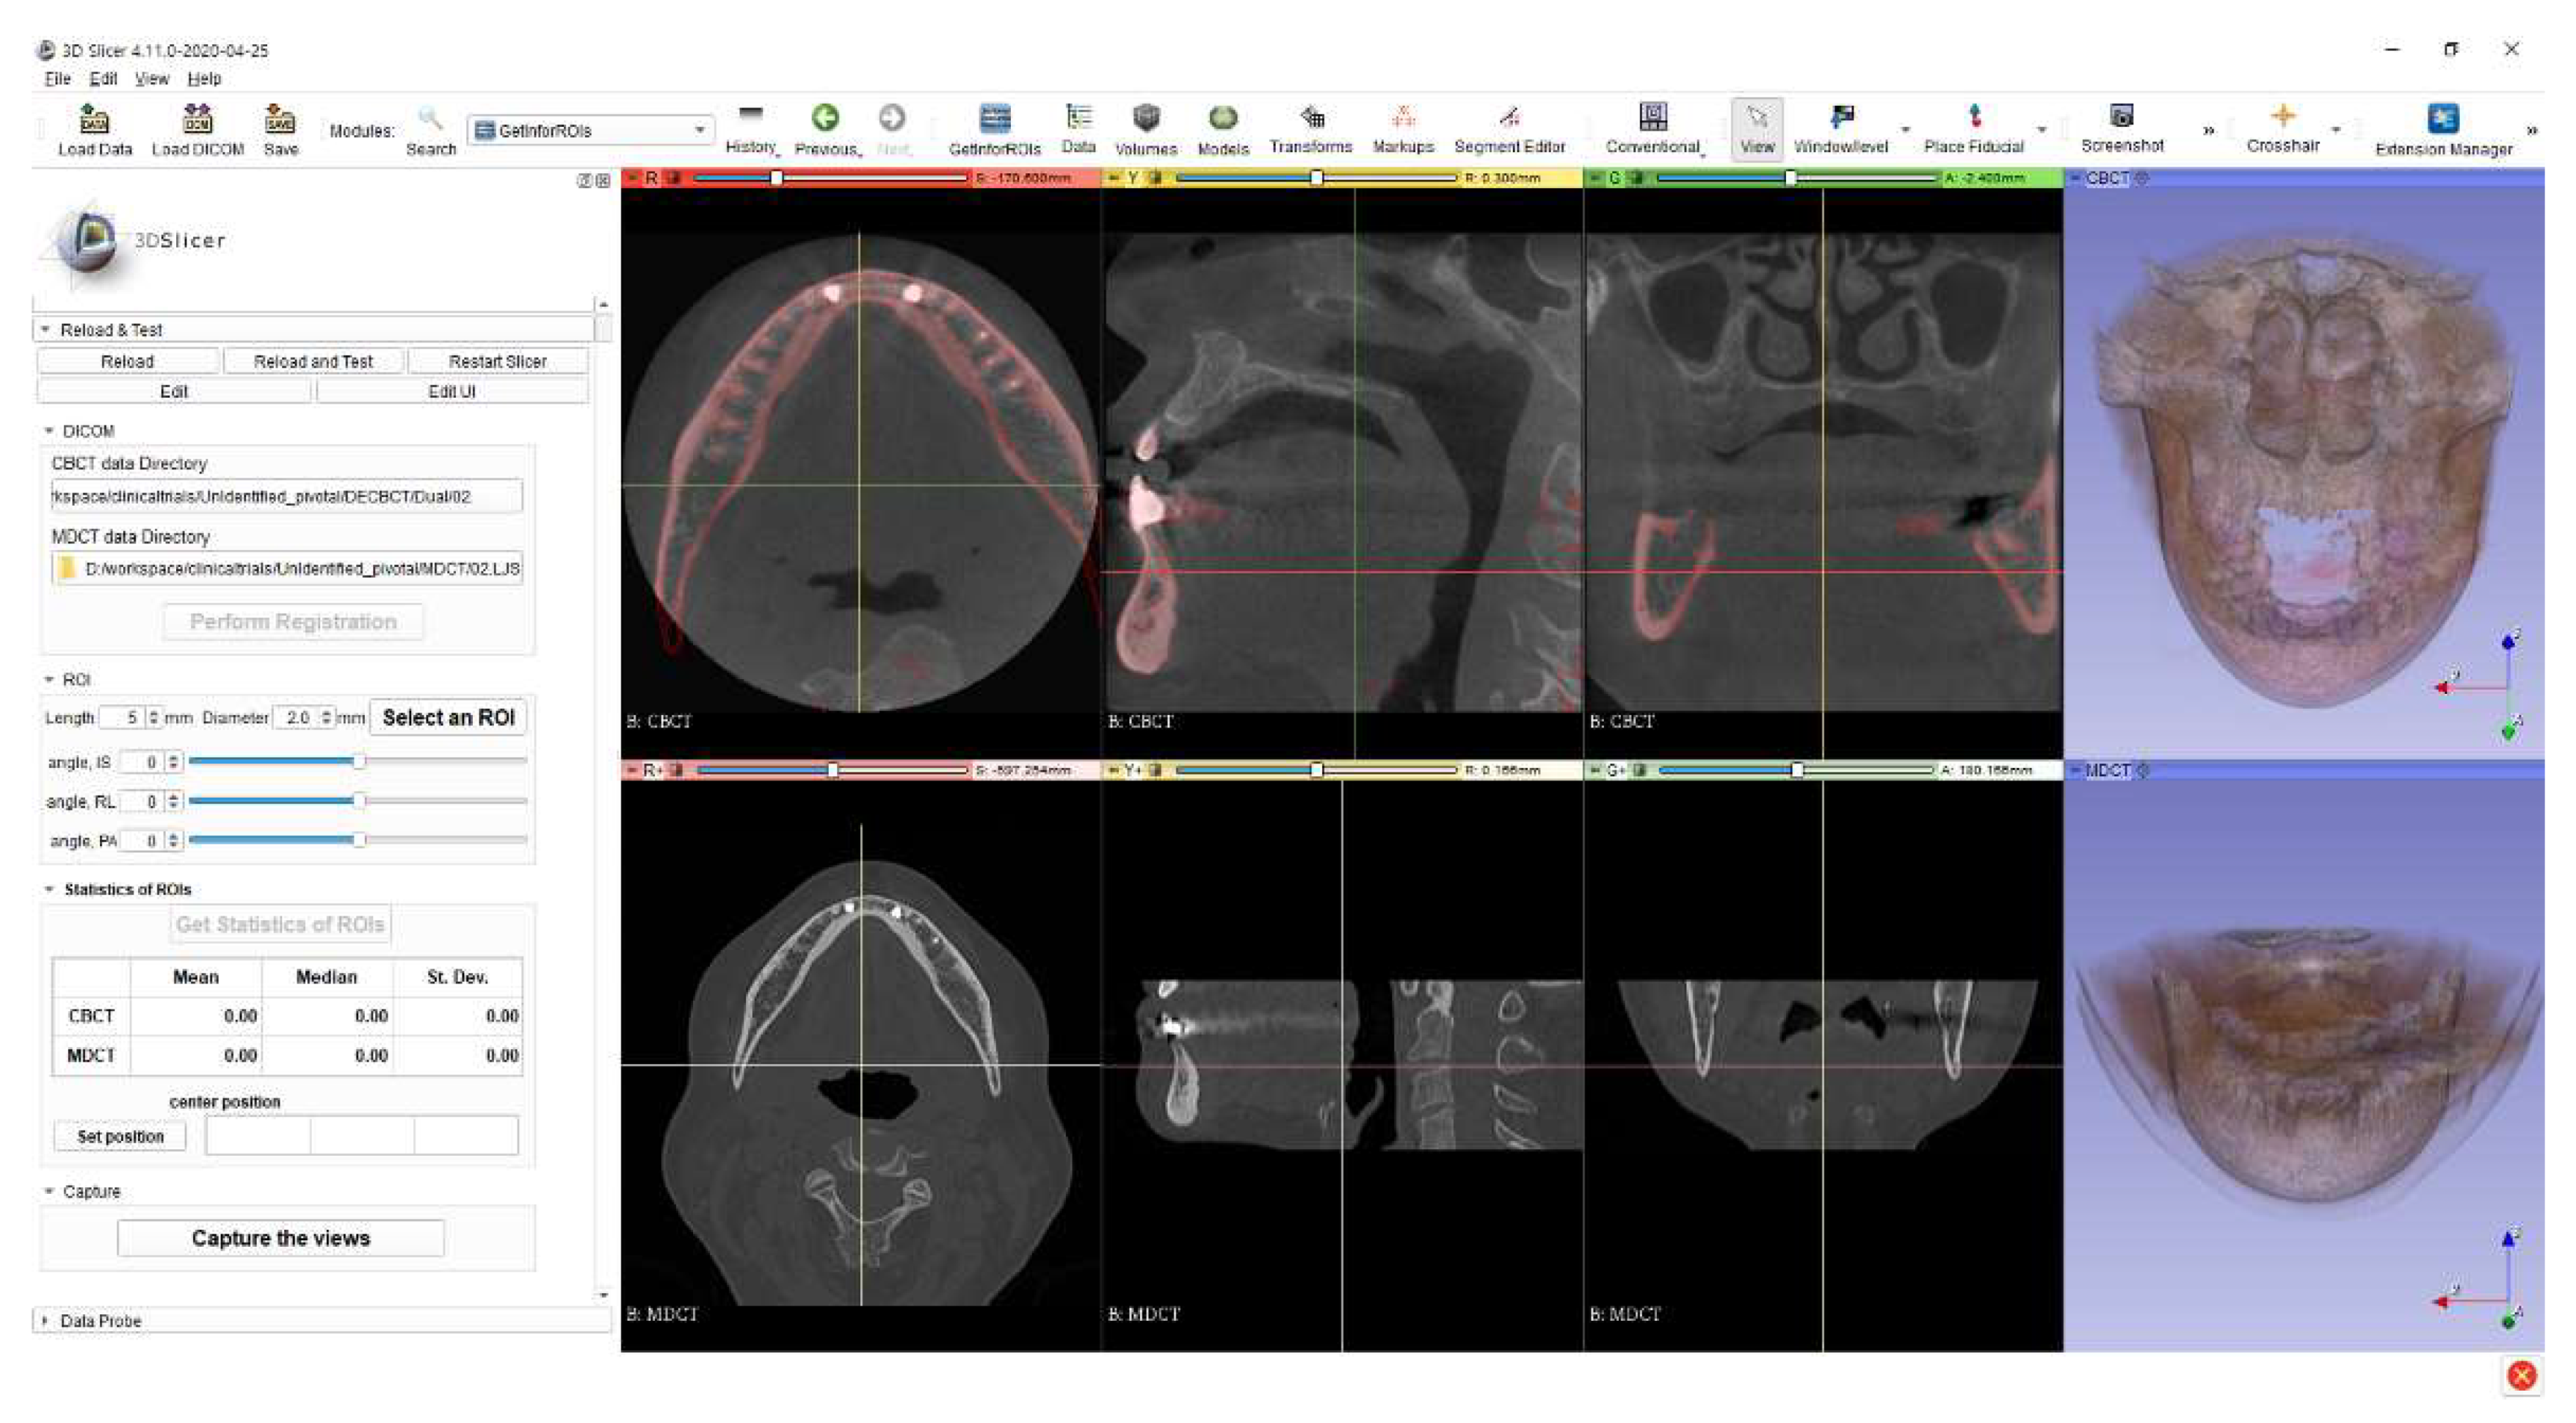The image size is (2576, 1423).
Task: Toggle red slice visibility in 3D view
Action: click(675, 178)
